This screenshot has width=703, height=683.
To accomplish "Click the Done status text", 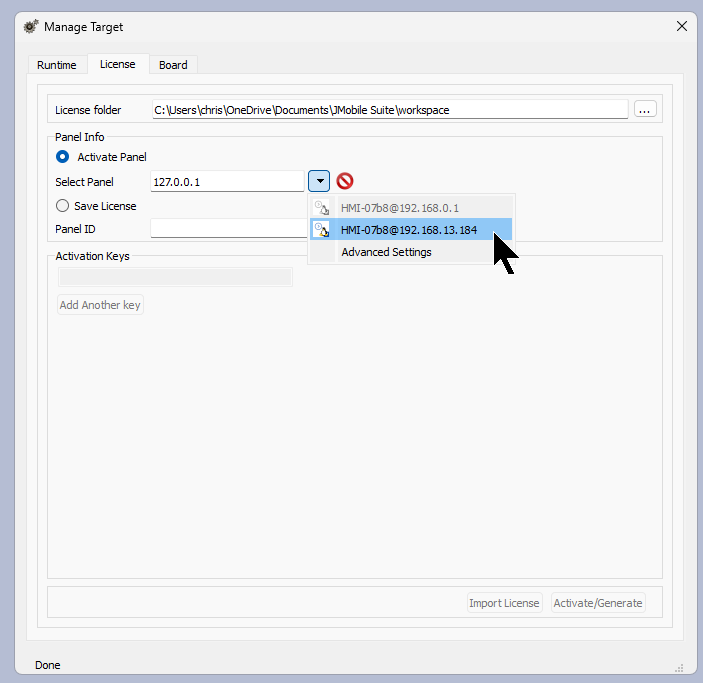I will (48, 665).
